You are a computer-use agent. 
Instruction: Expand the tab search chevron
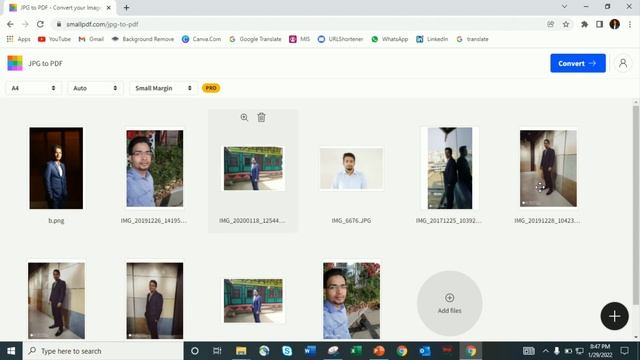click(x=564, y=7)
